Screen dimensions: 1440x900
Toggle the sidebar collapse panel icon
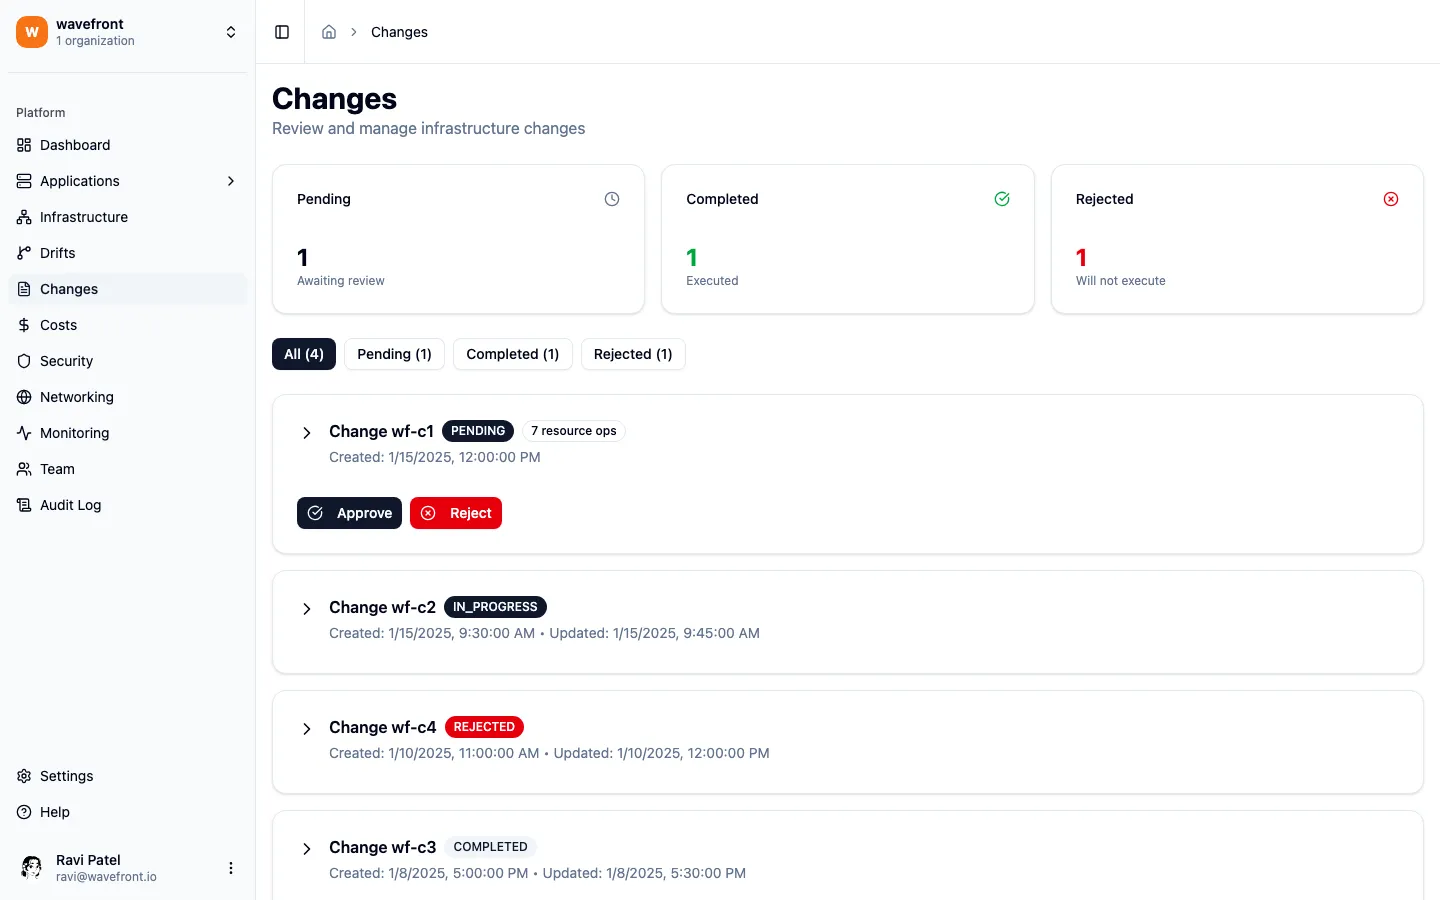(281, 31)
